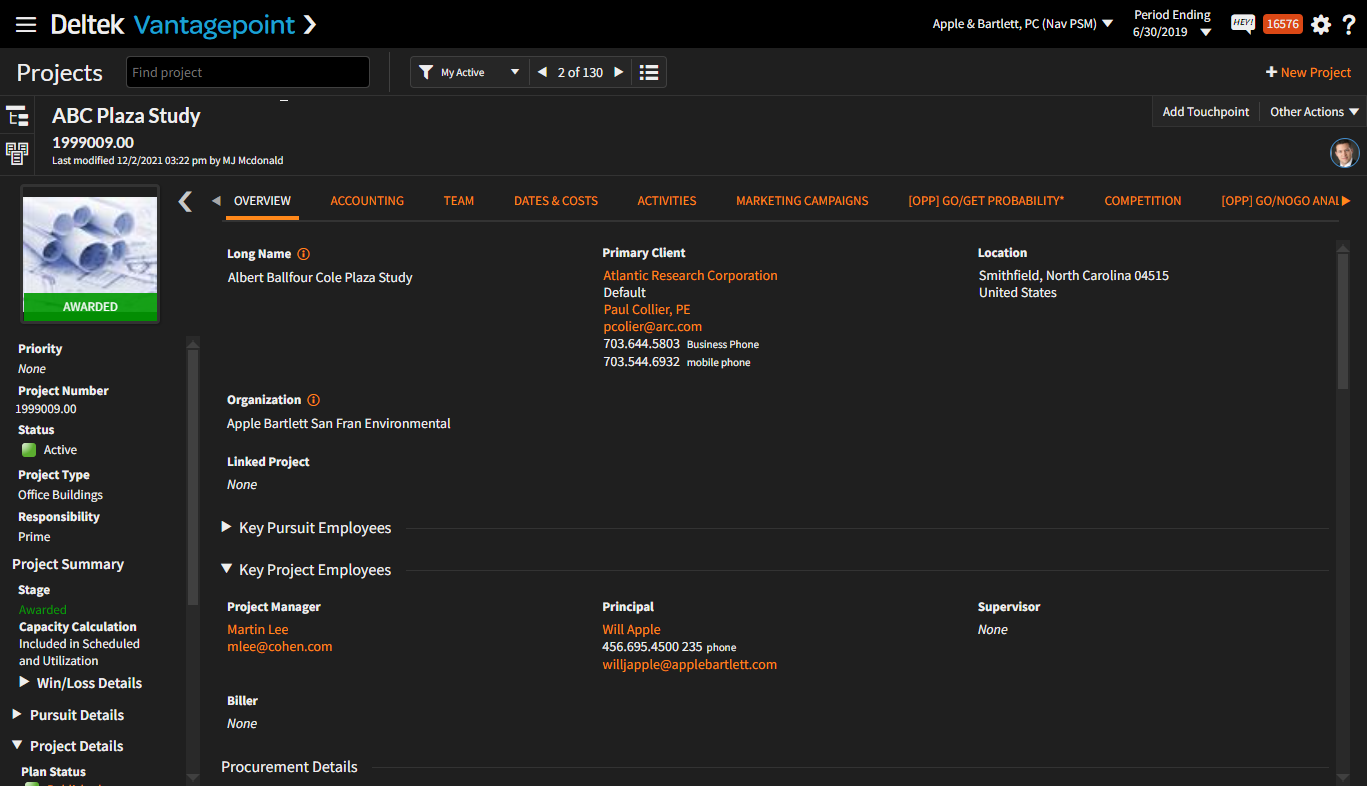Switch to the list view icon

[x=649, y=72]
